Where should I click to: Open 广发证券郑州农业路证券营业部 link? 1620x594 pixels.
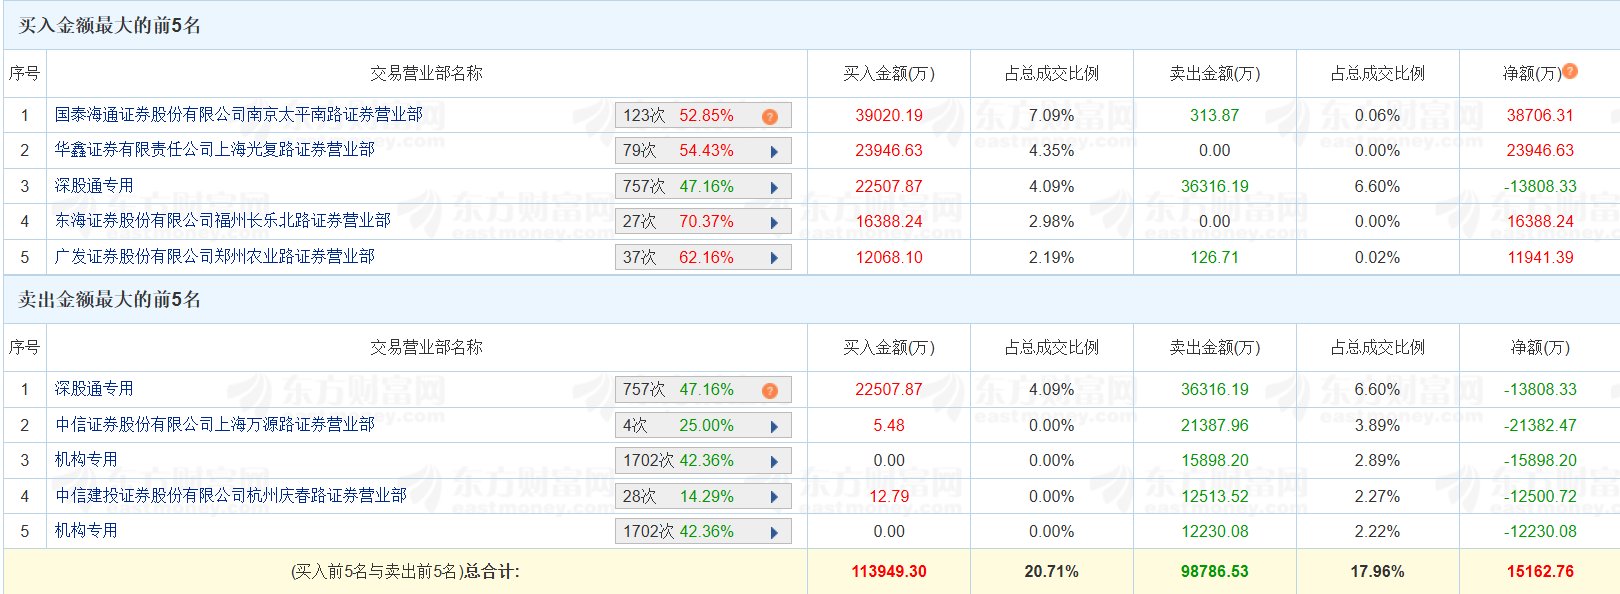click(x=214, y=257)
